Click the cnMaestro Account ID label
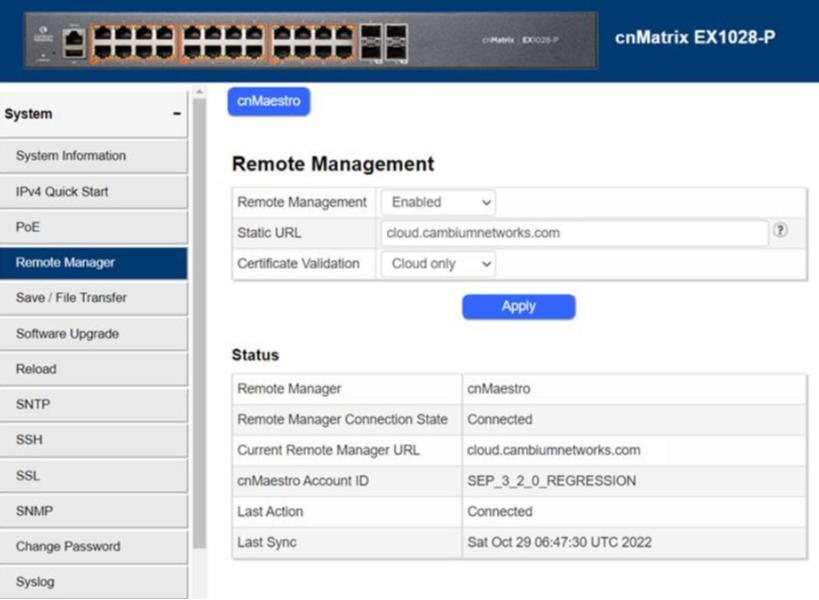This screenshot has height=600, width=819. [x=303, y=481]
